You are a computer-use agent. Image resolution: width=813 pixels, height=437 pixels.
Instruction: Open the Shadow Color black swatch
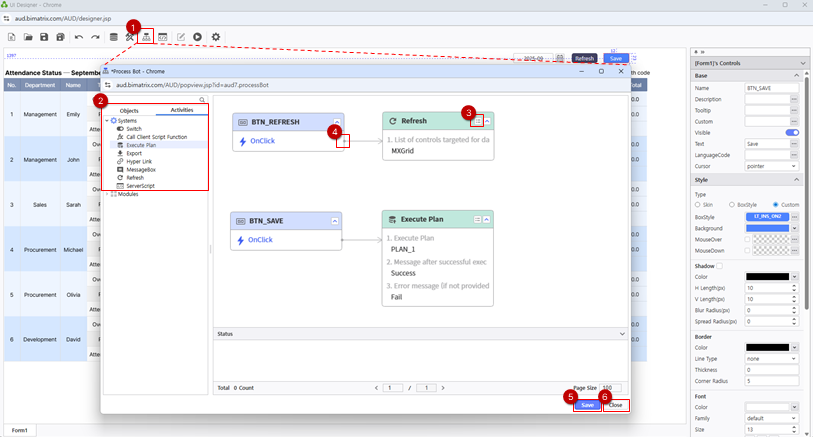coord(767,277)
